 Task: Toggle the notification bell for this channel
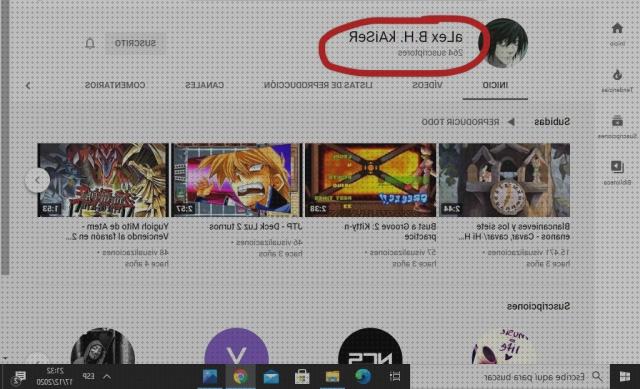pyautogui.click(x=90, y=43)
